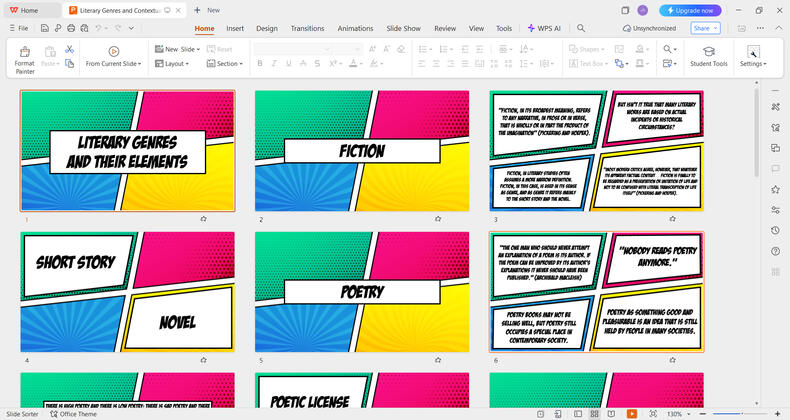The width and height of the screenshot is (790, 420).
Task: Click the Unsynchronized cloud status
Action: point(649,28)
